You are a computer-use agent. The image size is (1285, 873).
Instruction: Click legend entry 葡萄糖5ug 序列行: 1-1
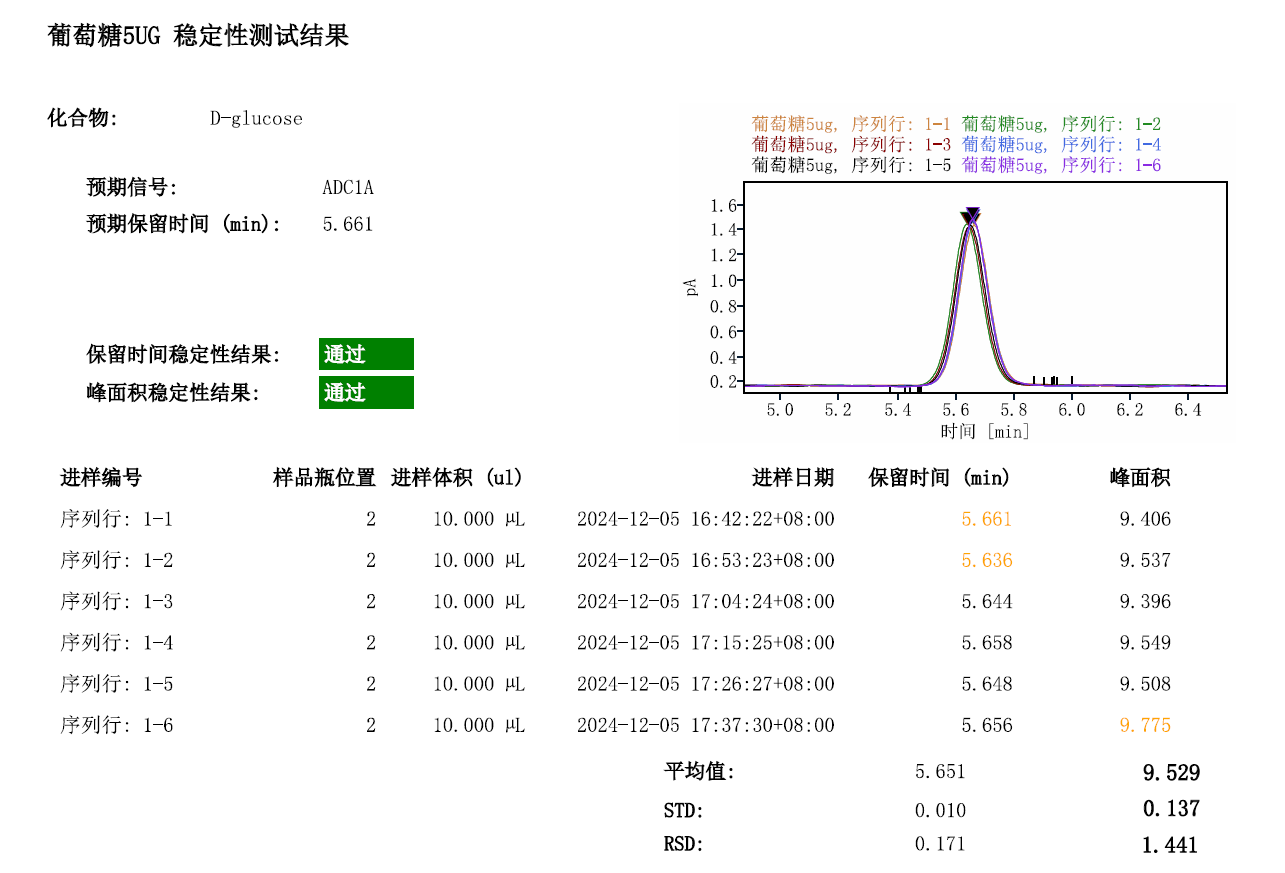click(851, 125)
